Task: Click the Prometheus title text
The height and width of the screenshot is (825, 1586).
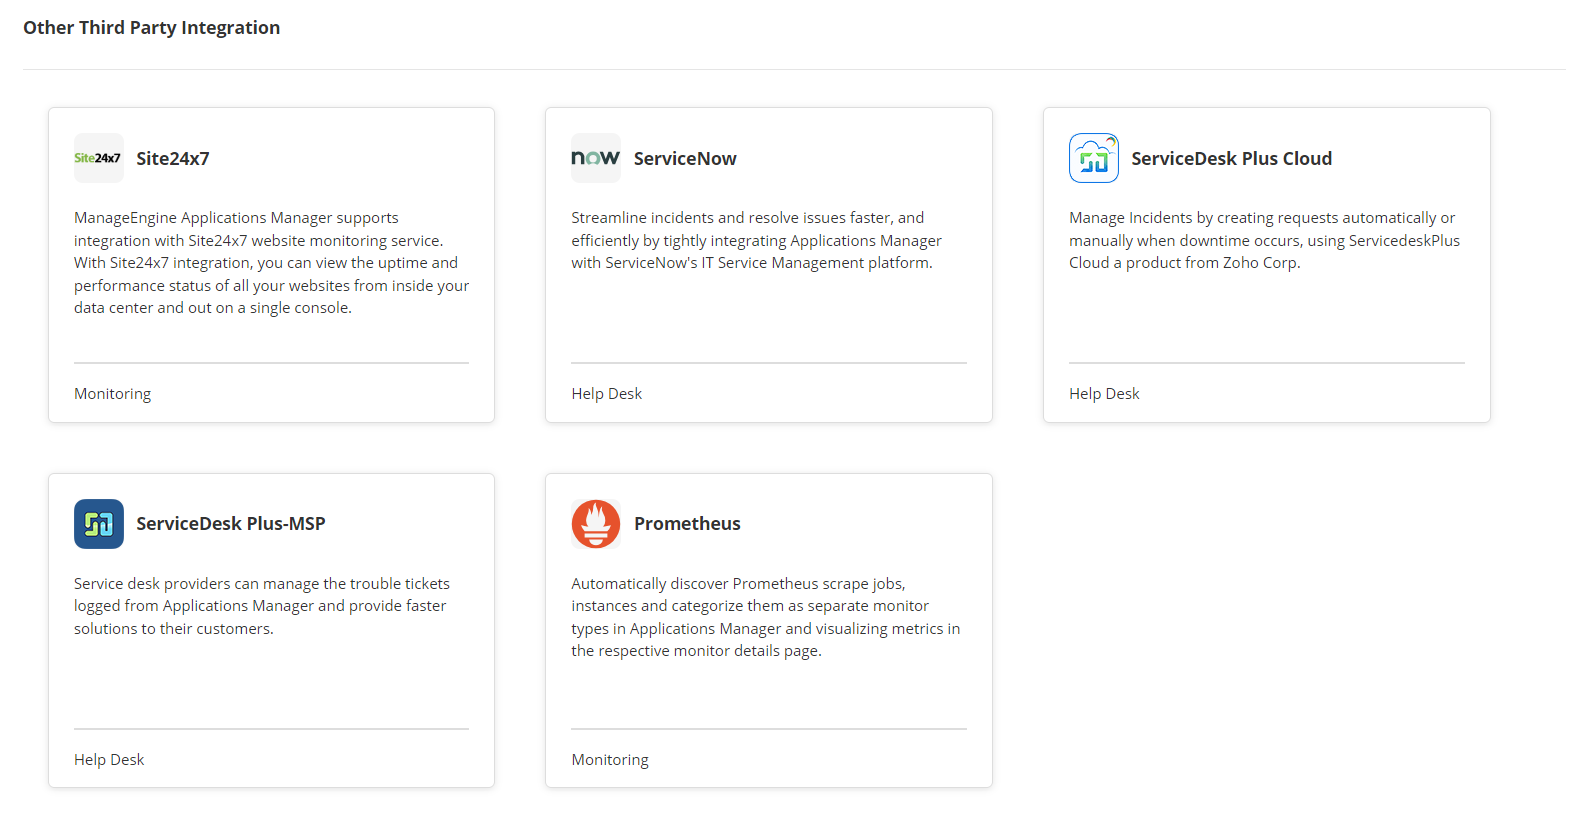Action: 688,523
